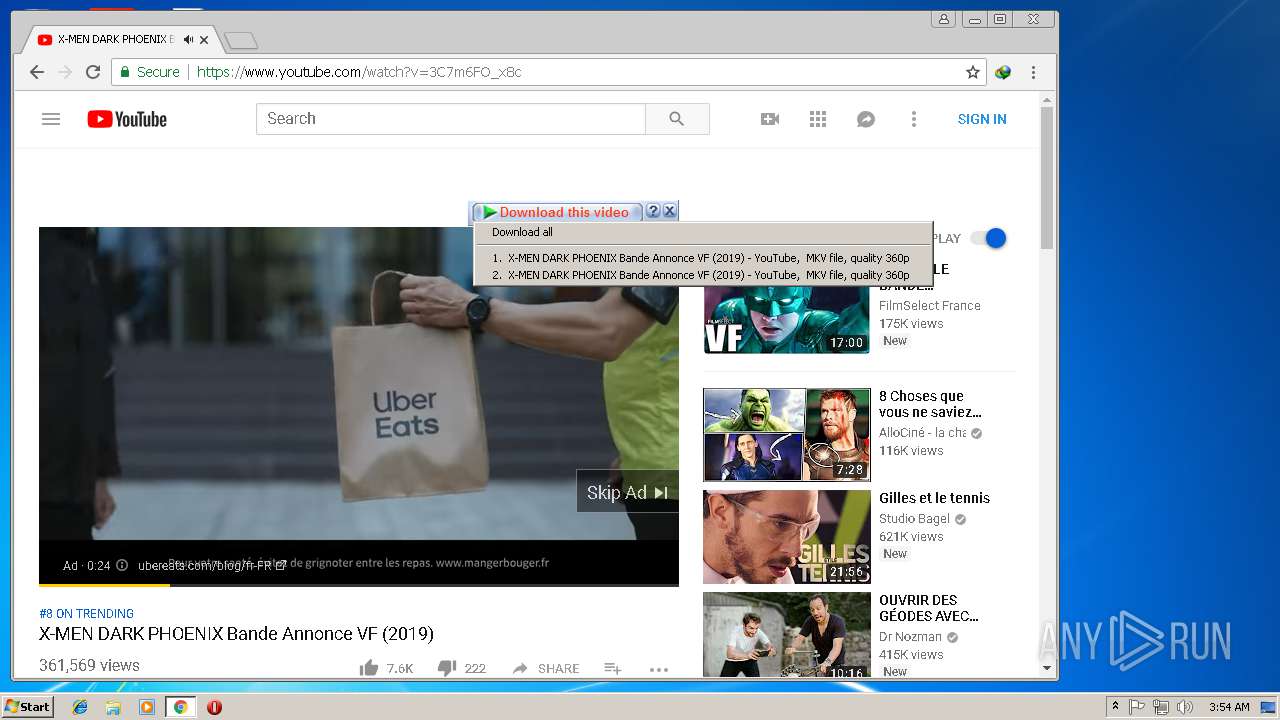Open YouTube settings three-dot menu
Screen dimensions: 1280x720
point(913,119)
